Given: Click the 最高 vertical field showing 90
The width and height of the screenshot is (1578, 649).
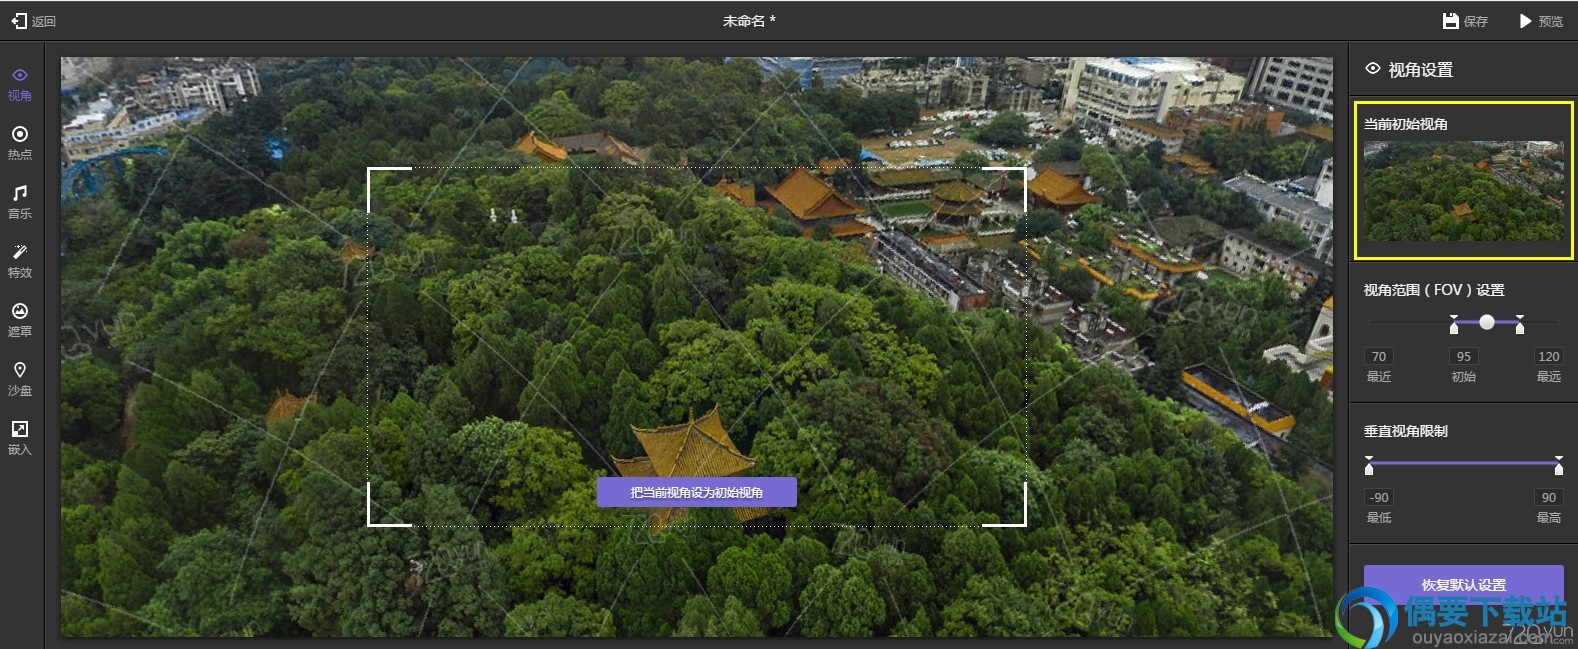Looking at the screenshot, I should click(1549, 498).
